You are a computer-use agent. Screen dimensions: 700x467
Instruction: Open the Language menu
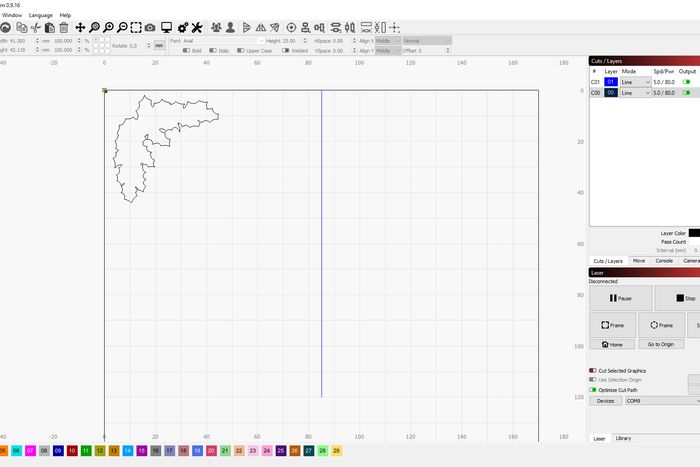coord(41,15)
